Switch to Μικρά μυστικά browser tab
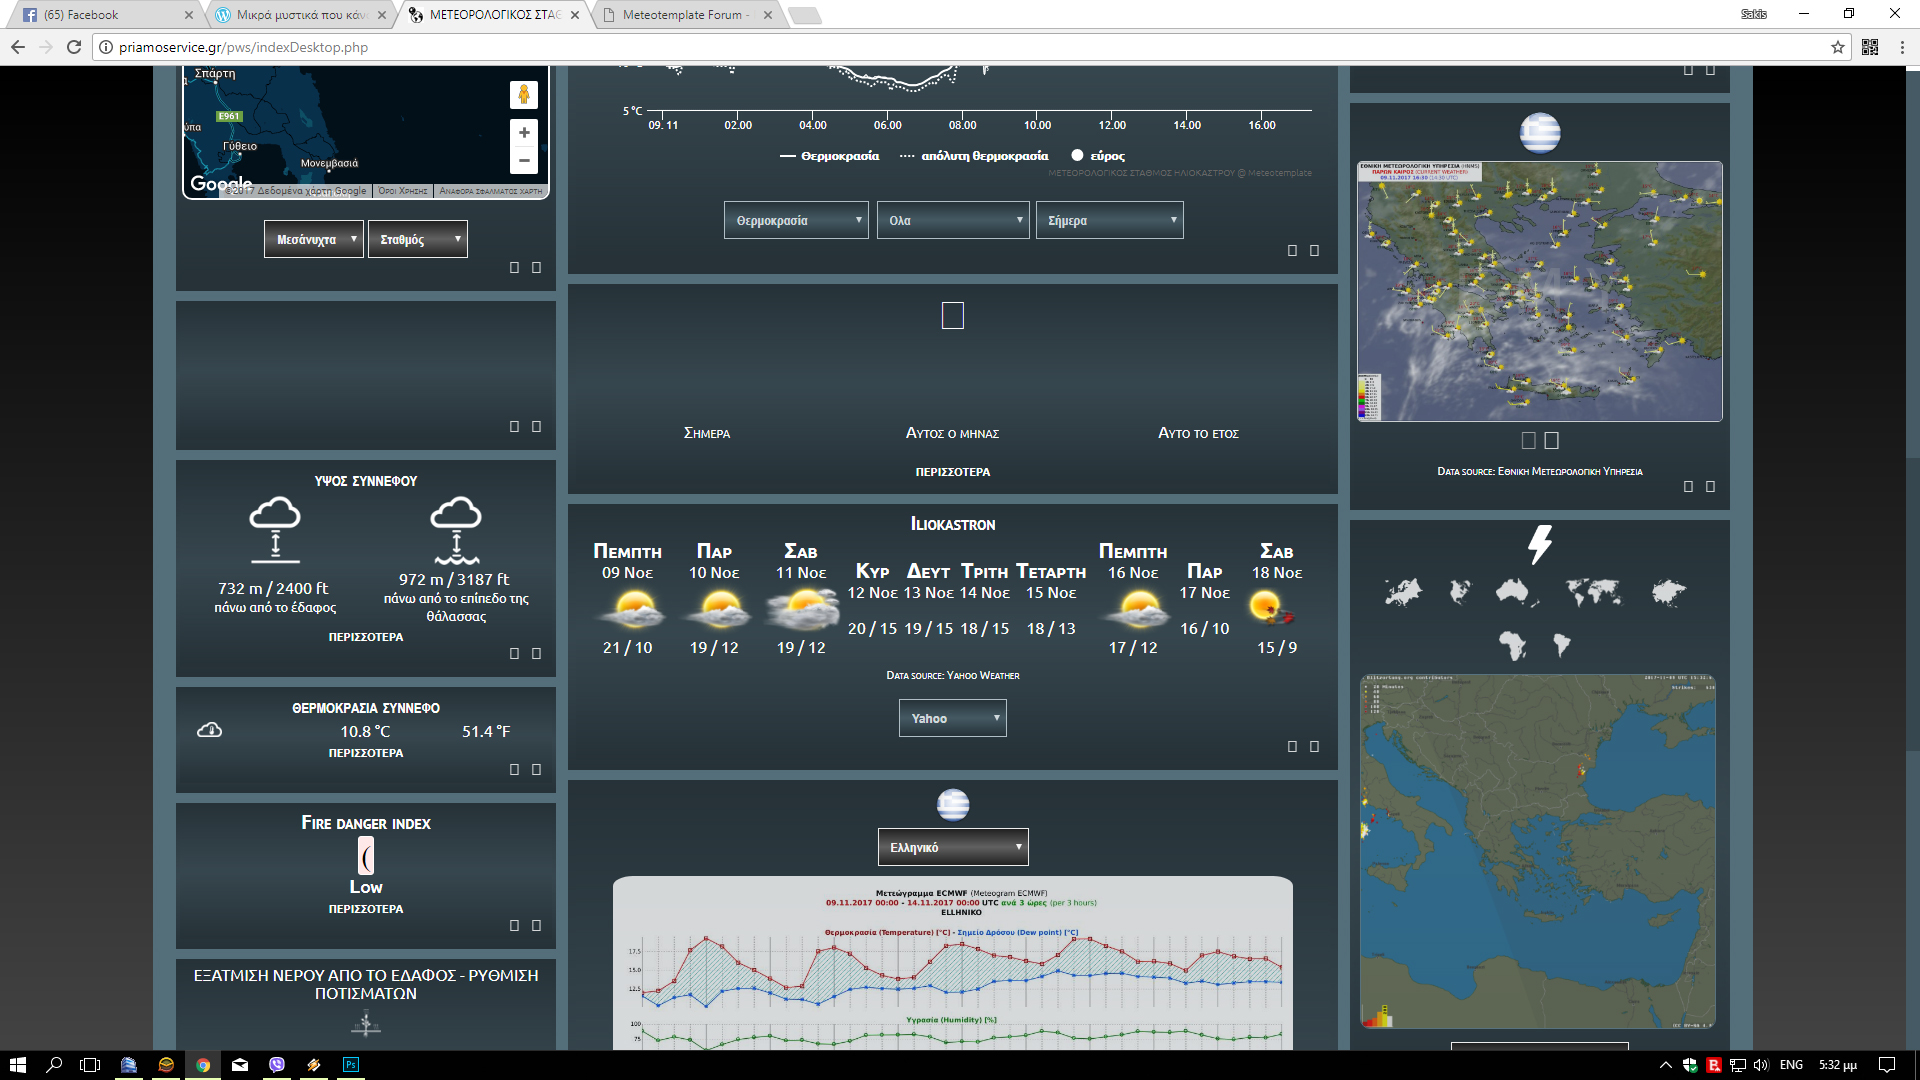This screenshot has height=1080, width=1920. pyautogui.click(x=300, y=15)
